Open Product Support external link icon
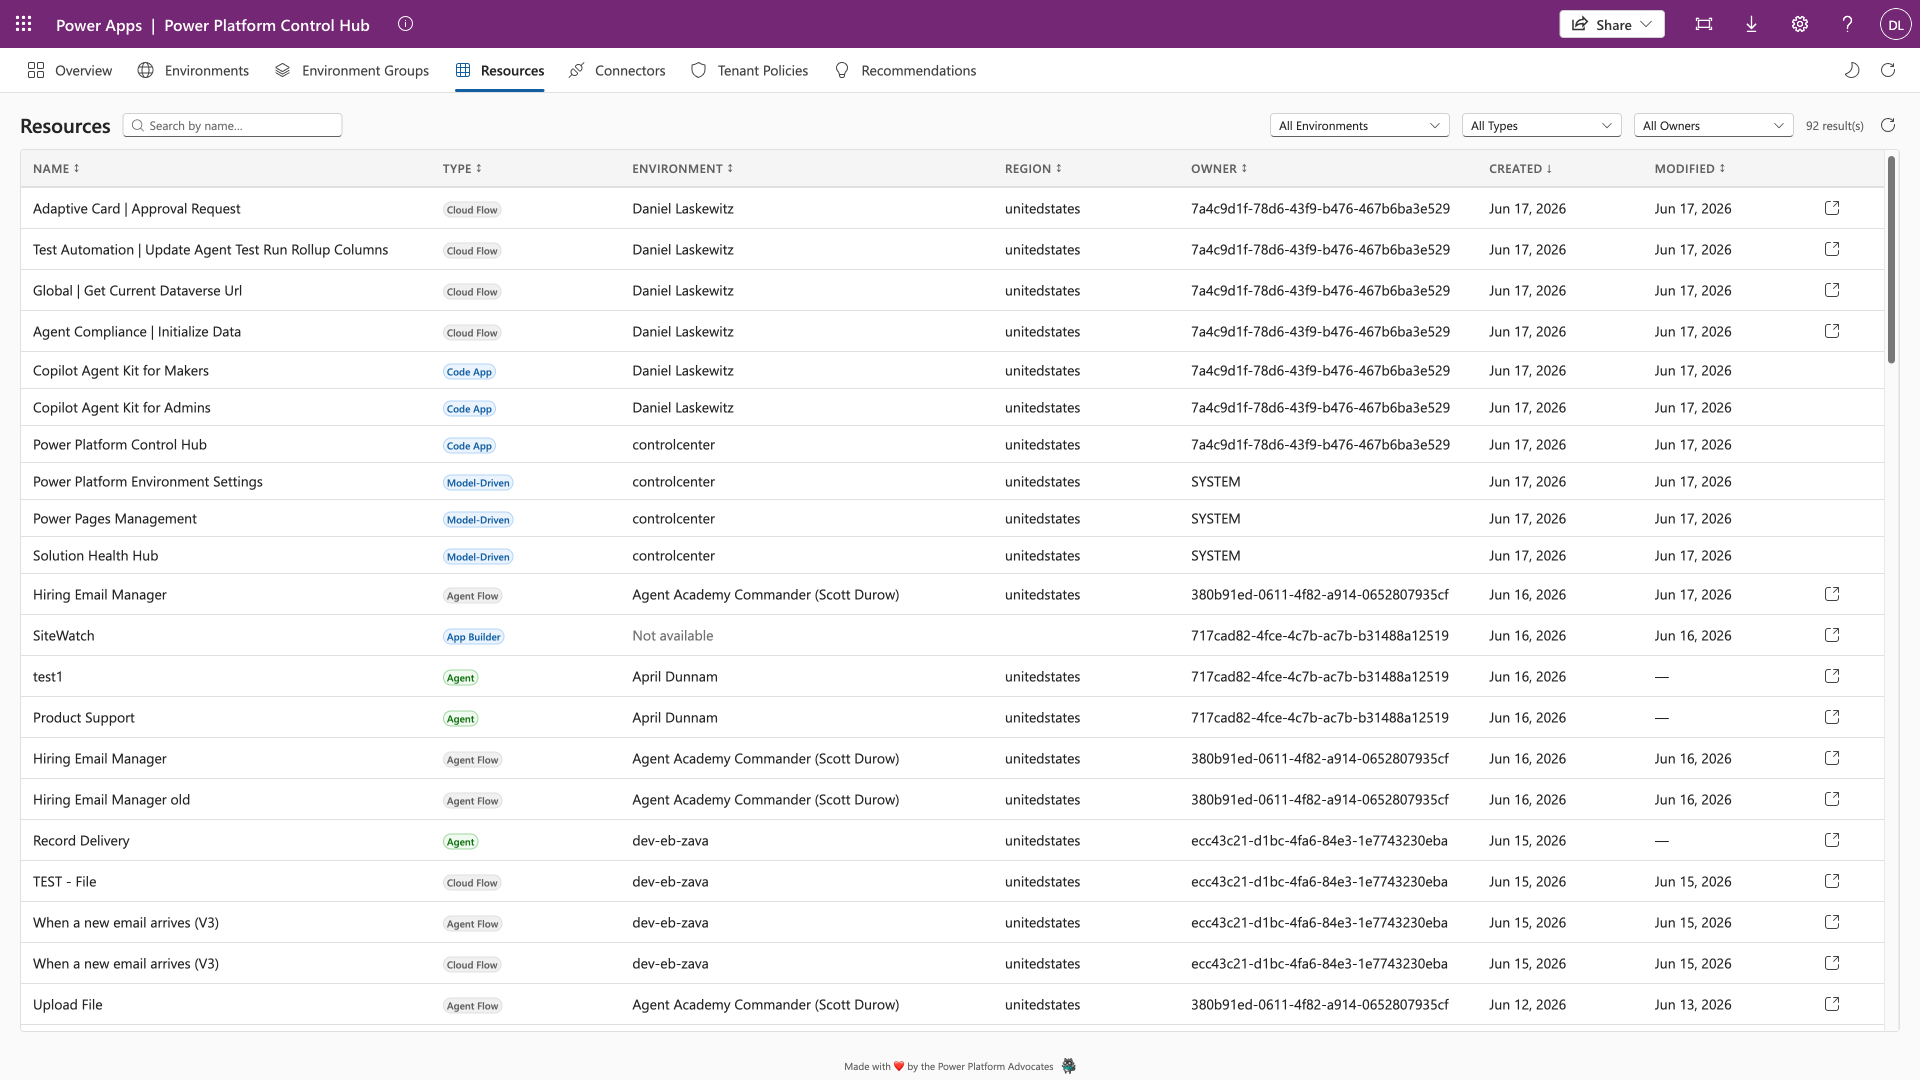 [1832, 717]
